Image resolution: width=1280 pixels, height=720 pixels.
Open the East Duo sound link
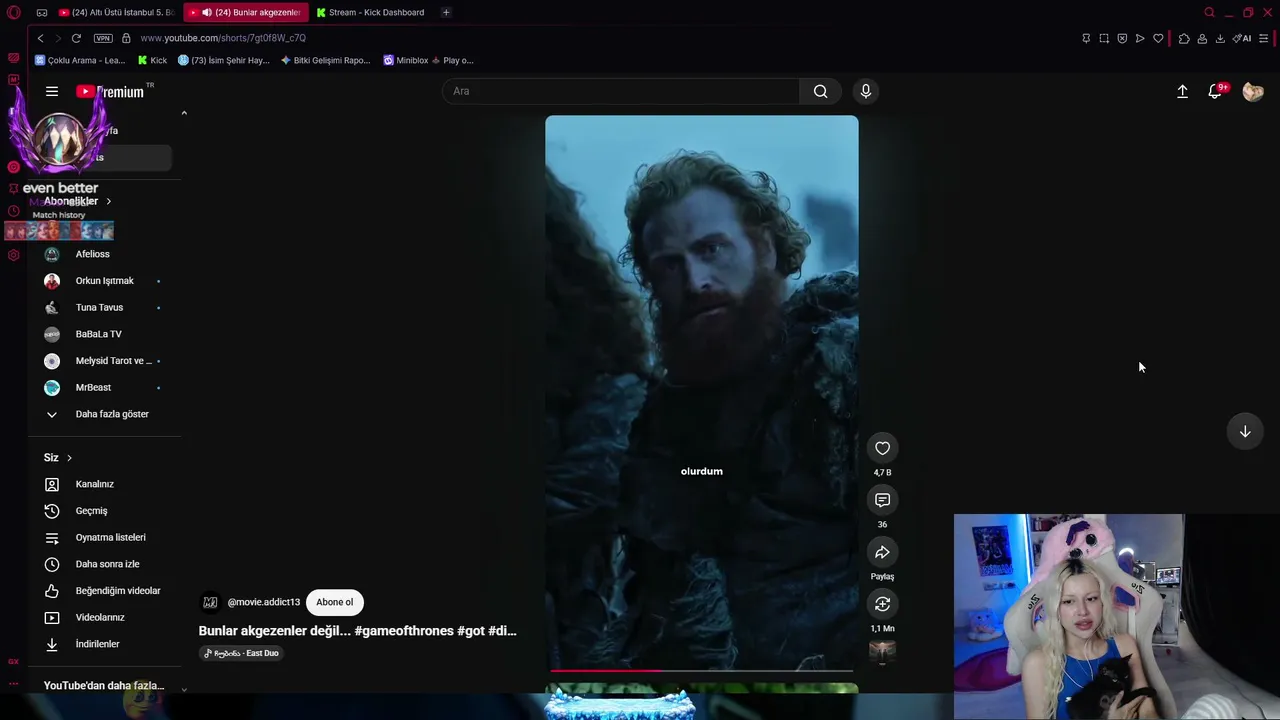(x=242, y=653)
